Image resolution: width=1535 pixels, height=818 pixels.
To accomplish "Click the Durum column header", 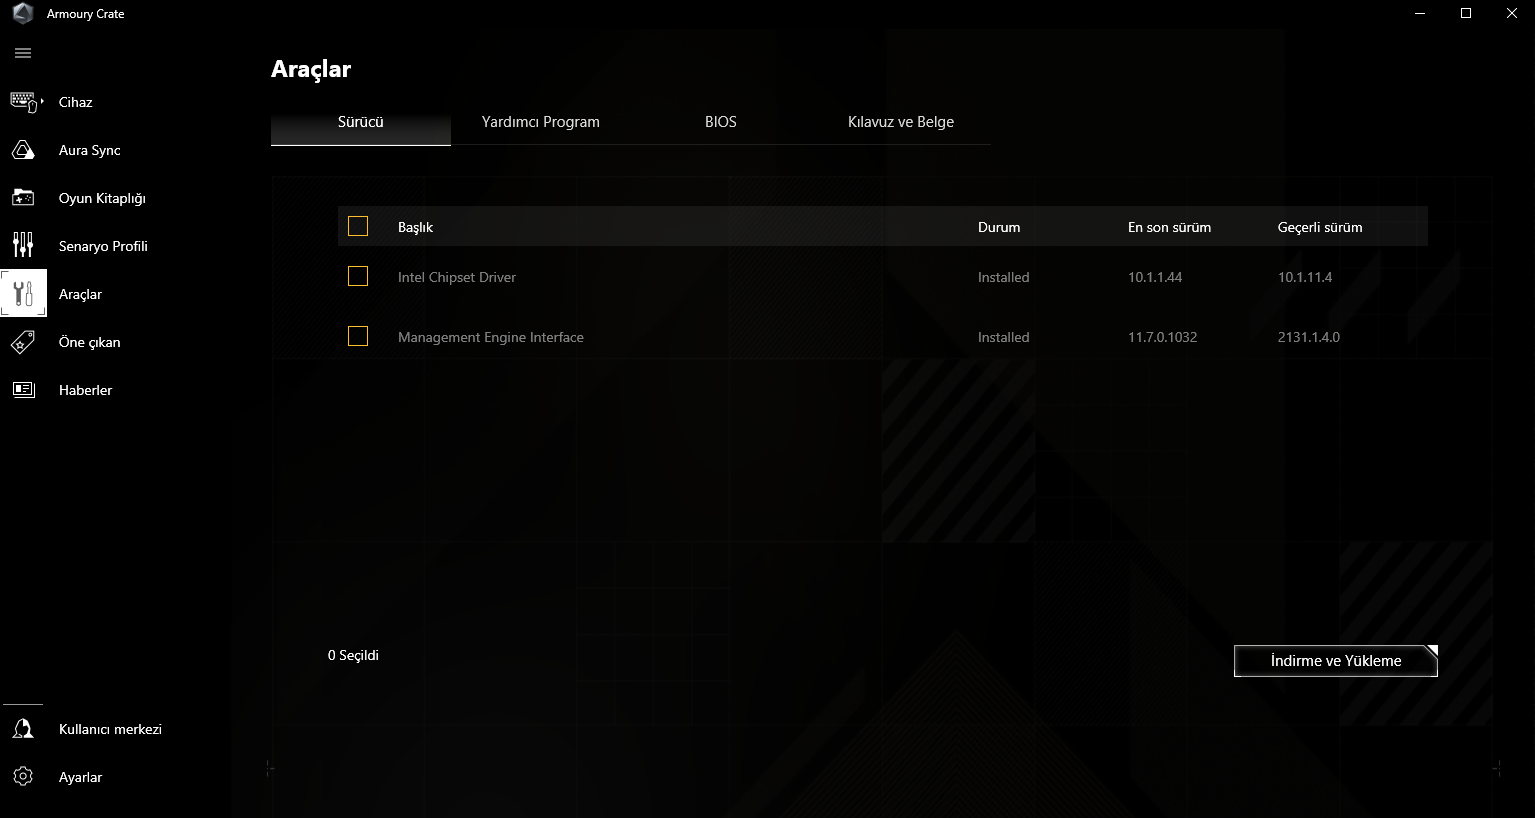I will [999, 227].
